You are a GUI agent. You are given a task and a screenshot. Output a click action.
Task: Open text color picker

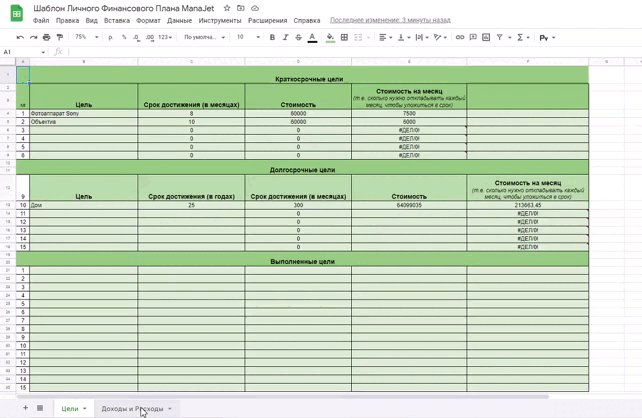(312, 37)
